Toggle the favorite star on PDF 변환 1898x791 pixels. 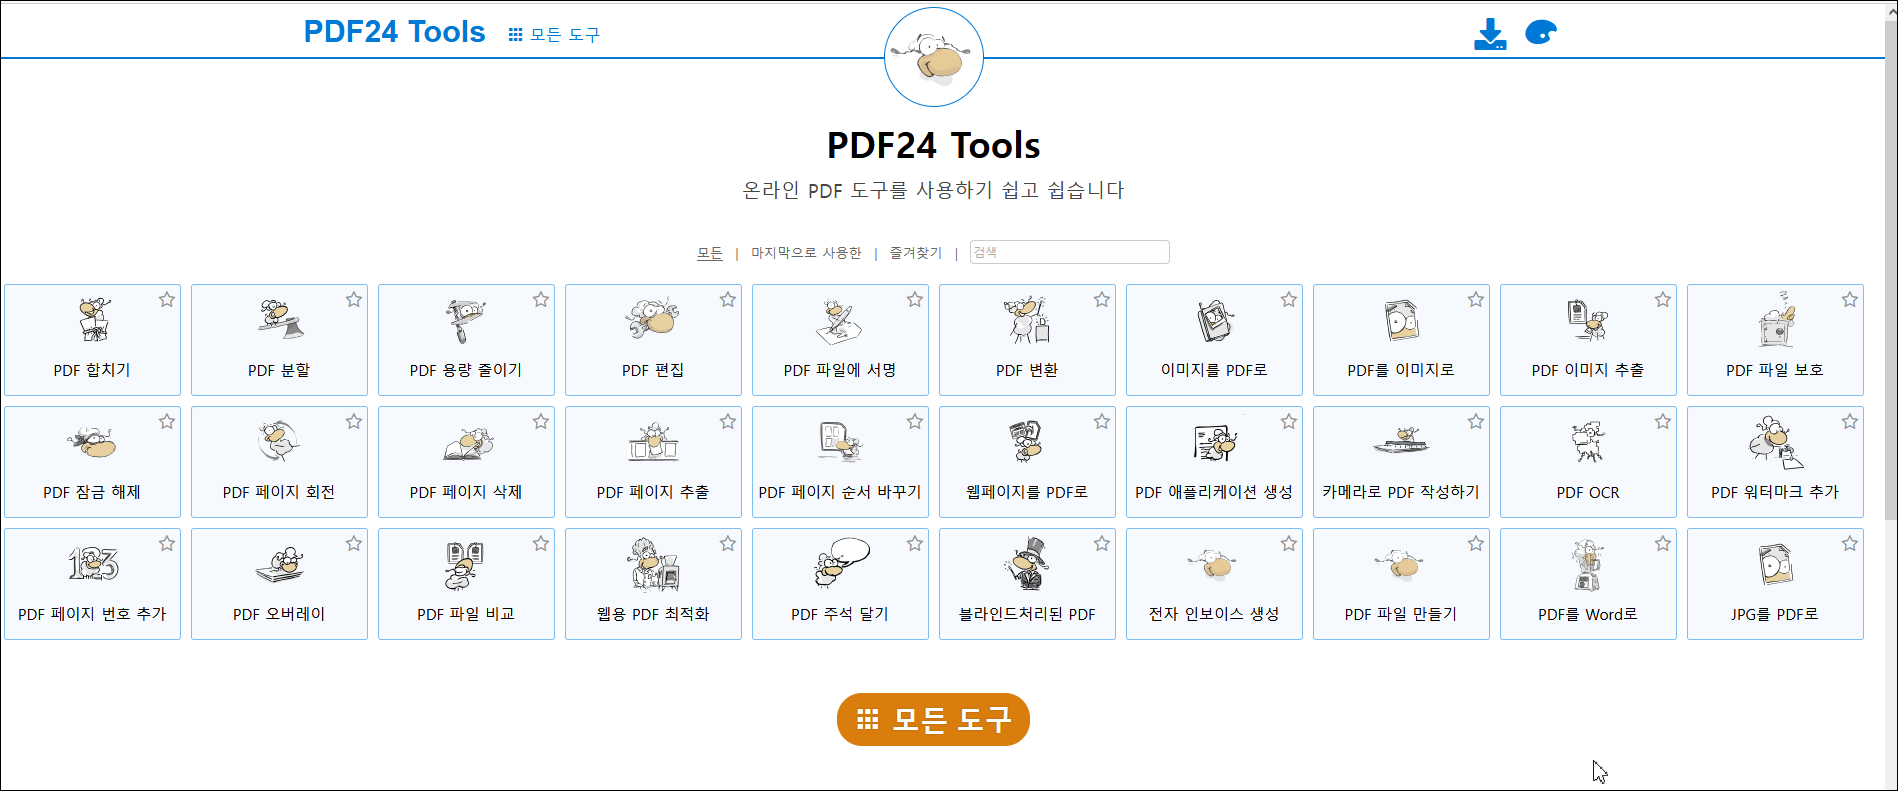pyautogui.click(x=1102, y=299)
